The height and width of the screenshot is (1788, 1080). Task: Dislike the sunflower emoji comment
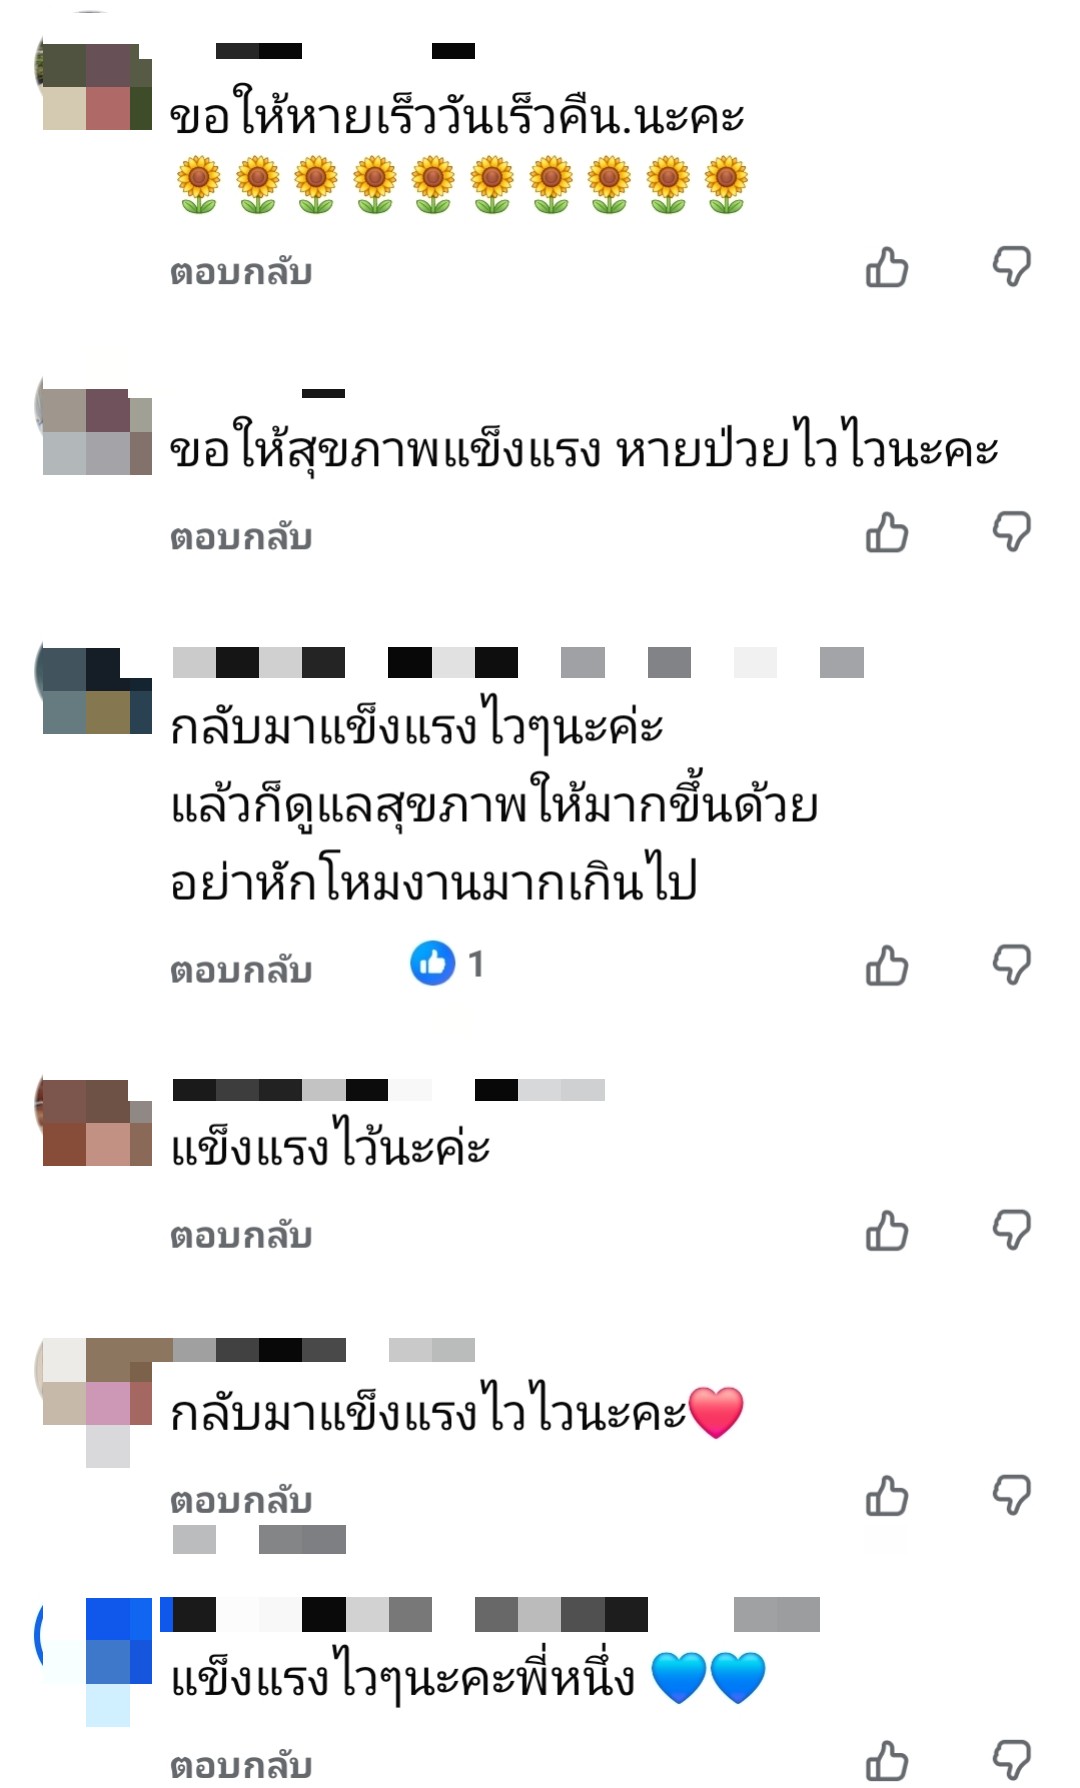1011,268
